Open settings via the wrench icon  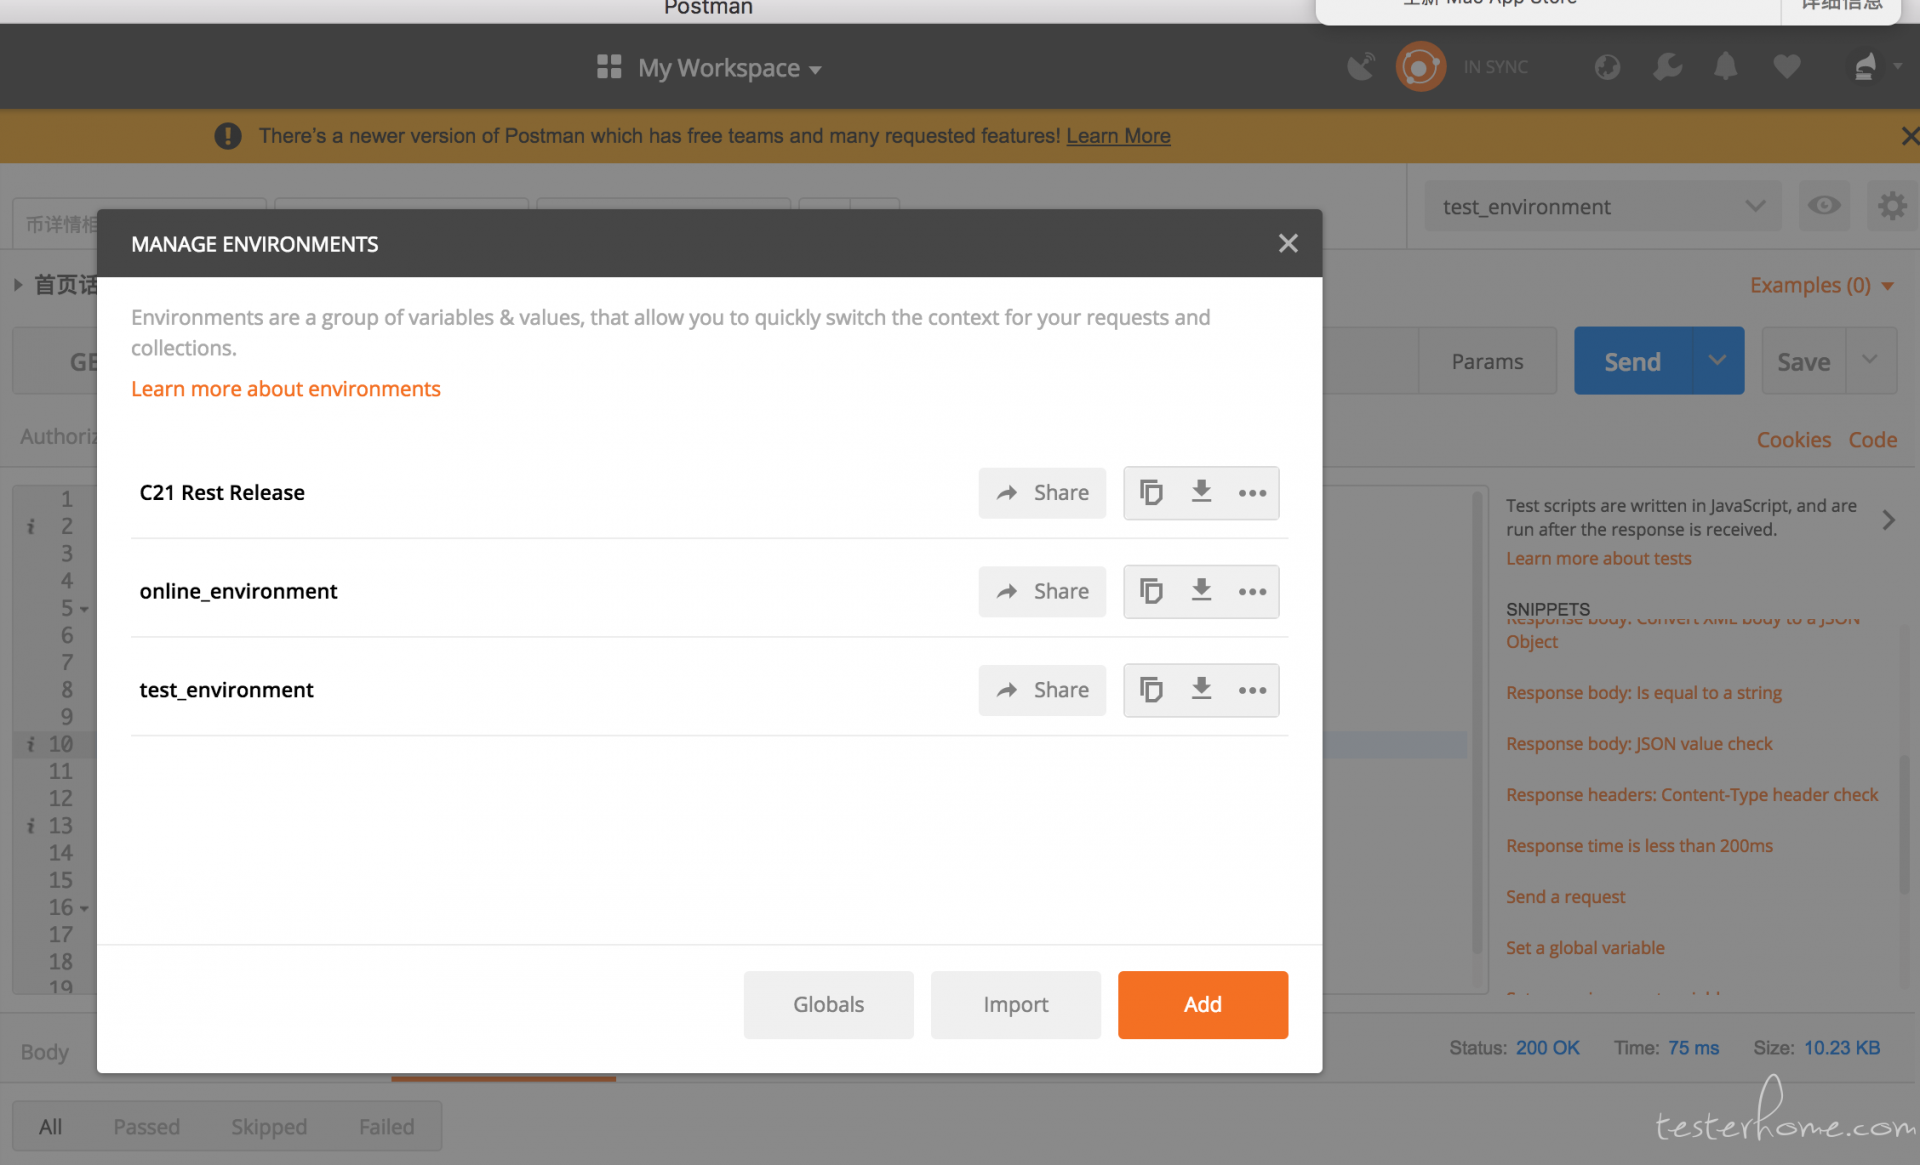point(1667,67)
